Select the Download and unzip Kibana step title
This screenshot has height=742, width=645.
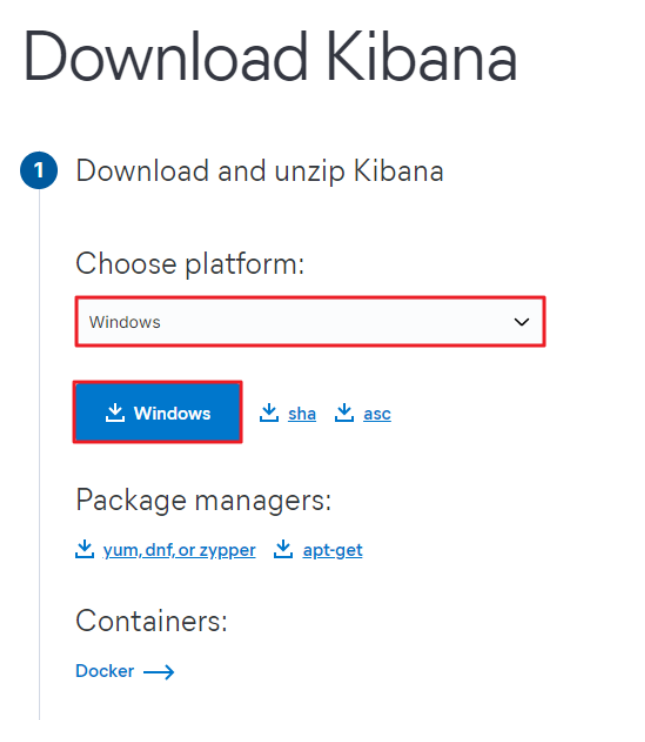[x=260, y=171]
